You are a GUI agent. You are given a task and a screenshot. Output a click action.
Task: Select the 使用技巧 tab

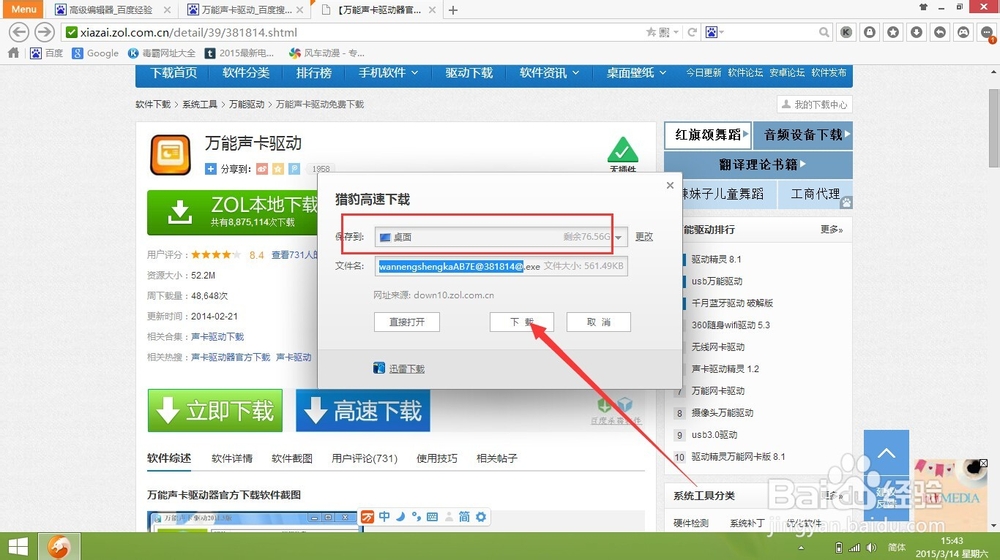437,459
